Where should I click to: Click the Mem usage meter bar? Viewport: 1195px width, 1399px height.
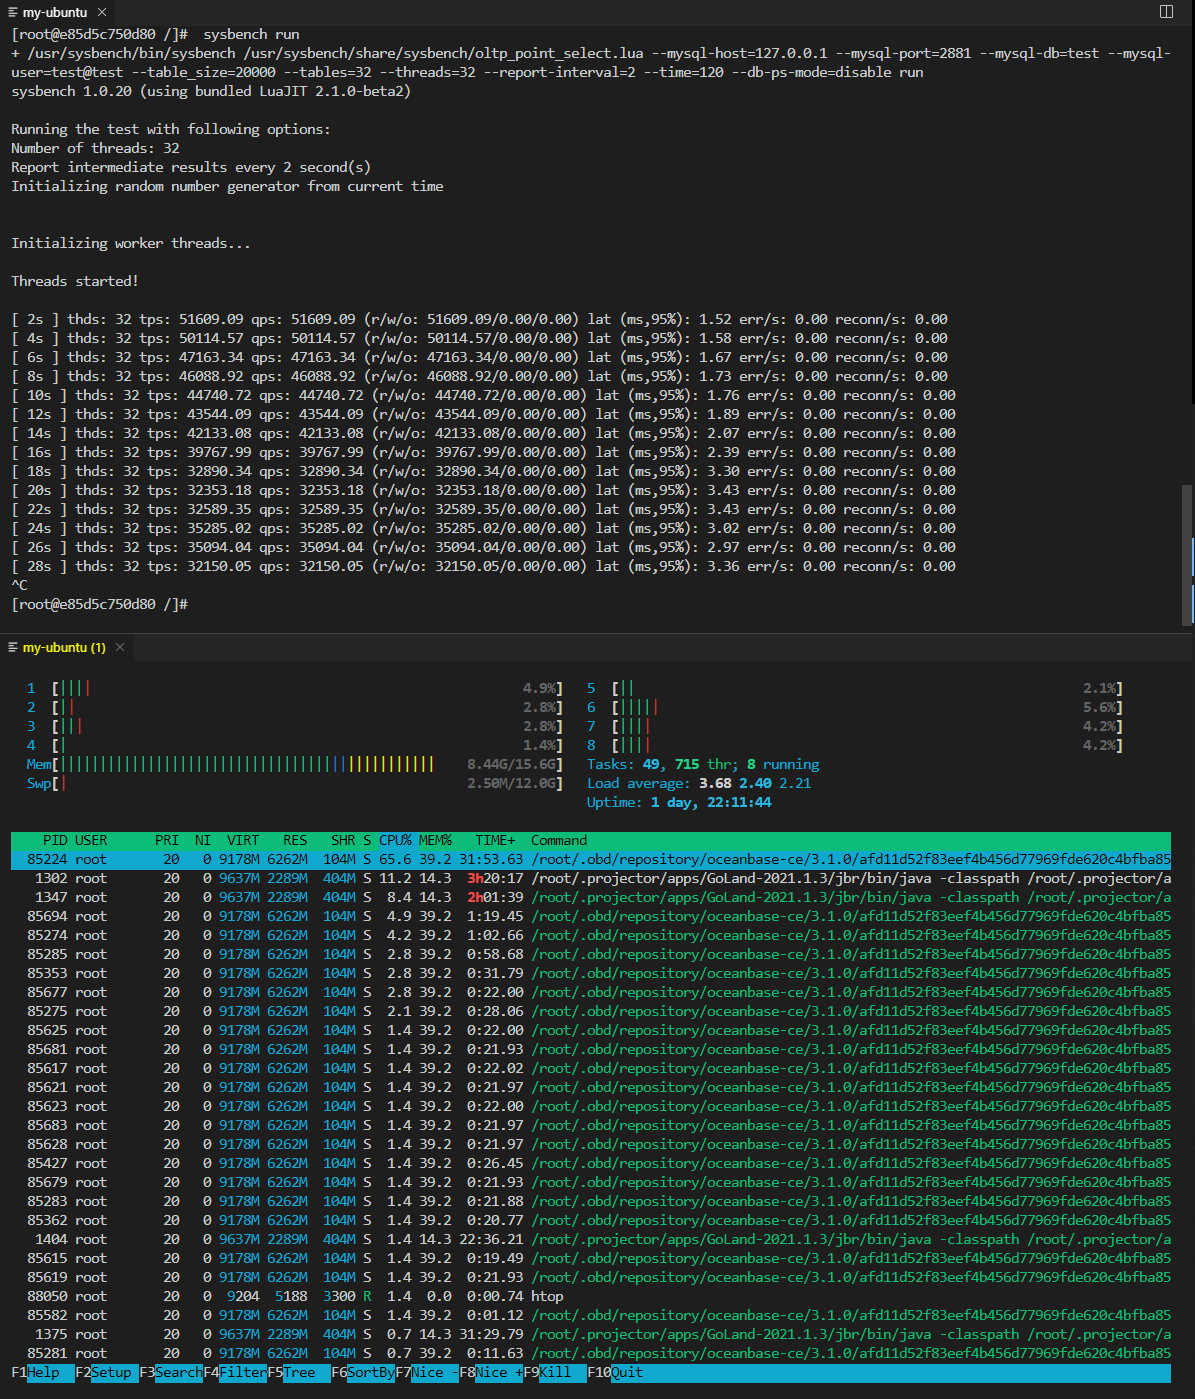240,764
